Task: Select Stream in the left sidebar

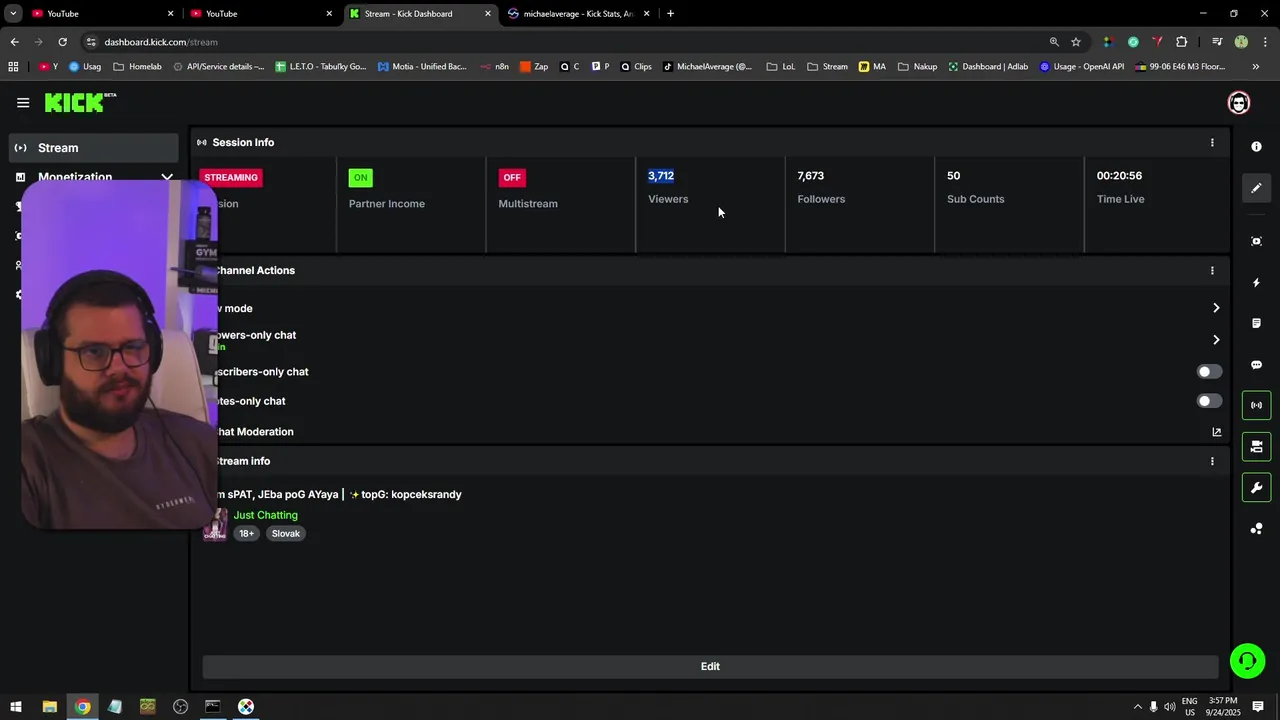Action: coord(94,148)
